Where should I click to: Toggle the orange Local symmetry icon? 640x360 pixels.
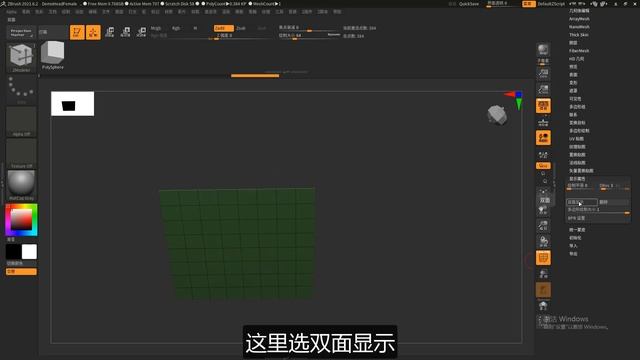click(543, 138)
